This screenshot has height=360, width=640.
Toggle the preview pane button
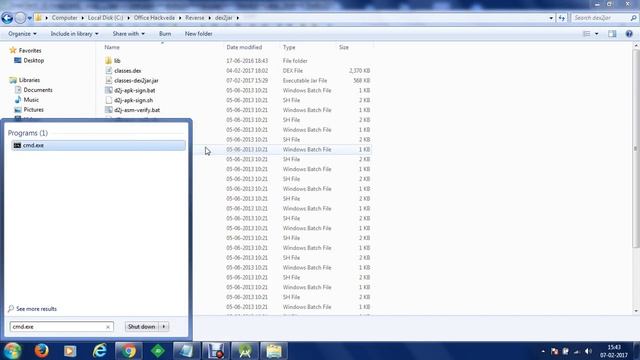tap(612, 34)
